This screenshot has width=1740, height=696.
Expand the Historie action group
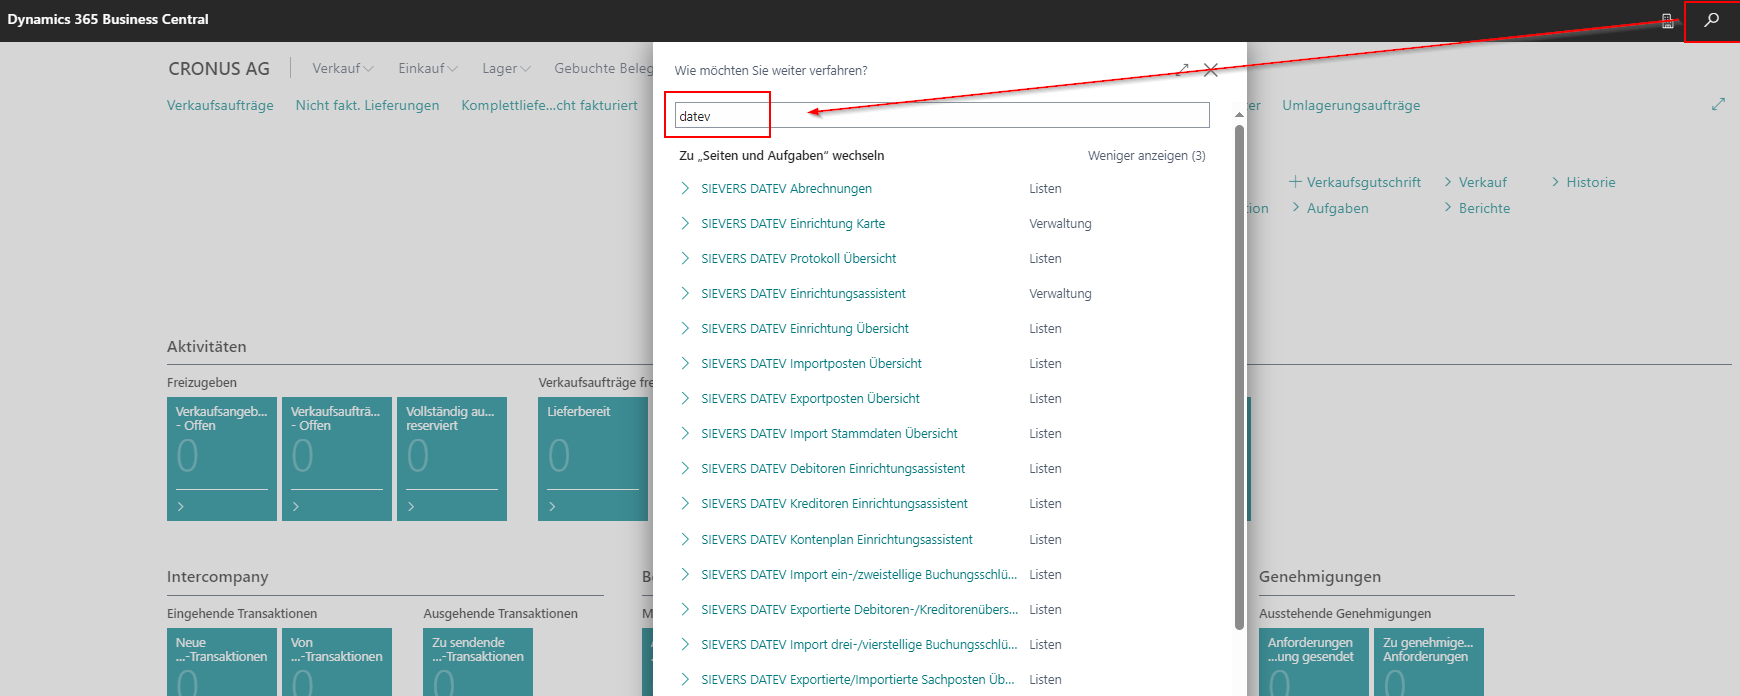point(1583,182)
